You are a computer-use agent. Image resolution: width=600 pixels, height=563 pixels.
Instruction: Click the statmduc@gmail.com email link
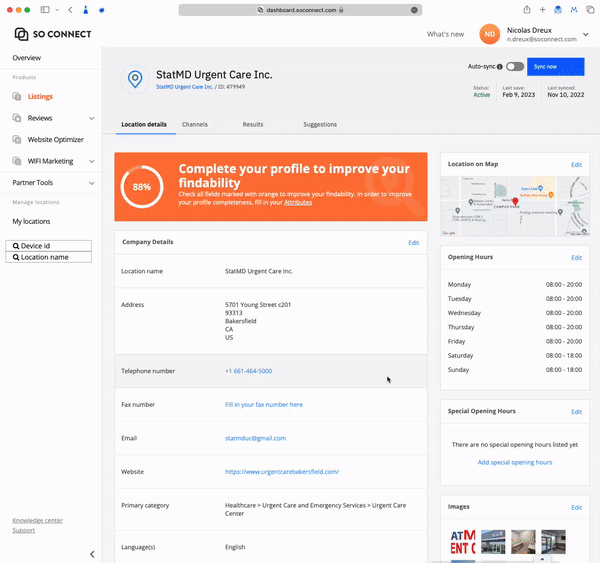(255, 438)
